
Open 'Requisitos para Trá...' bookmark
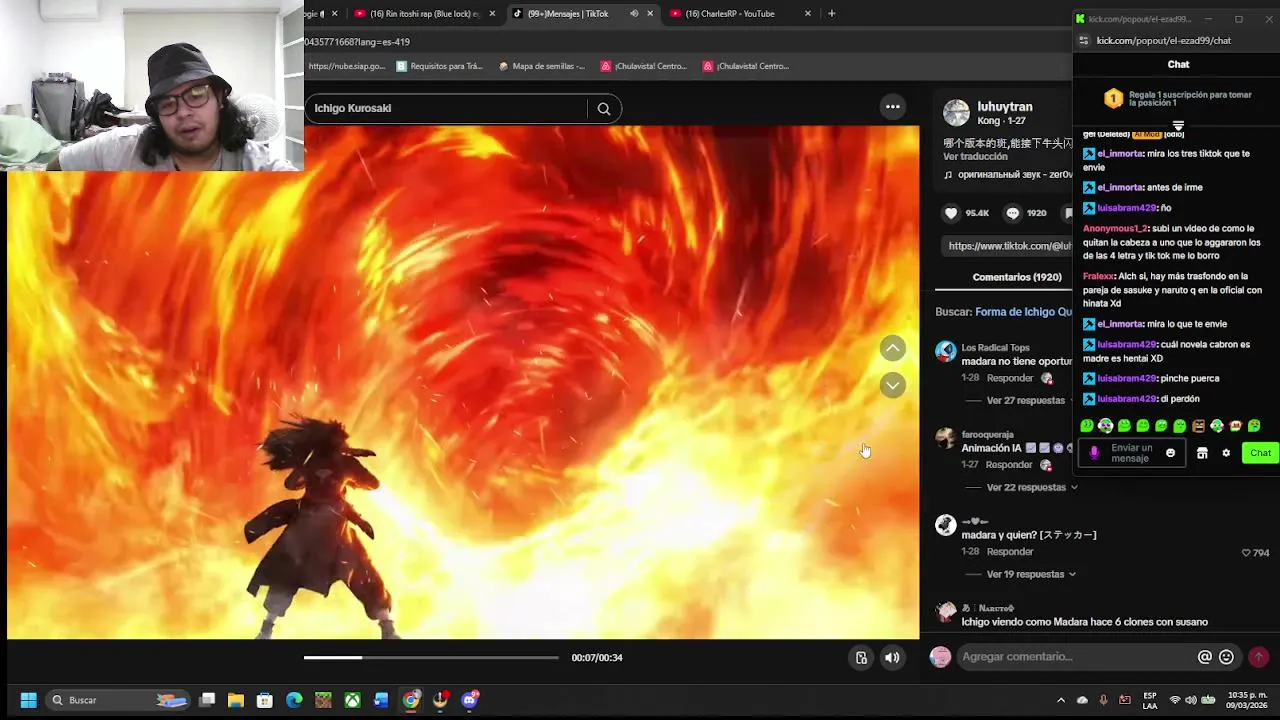pos(439,66)
